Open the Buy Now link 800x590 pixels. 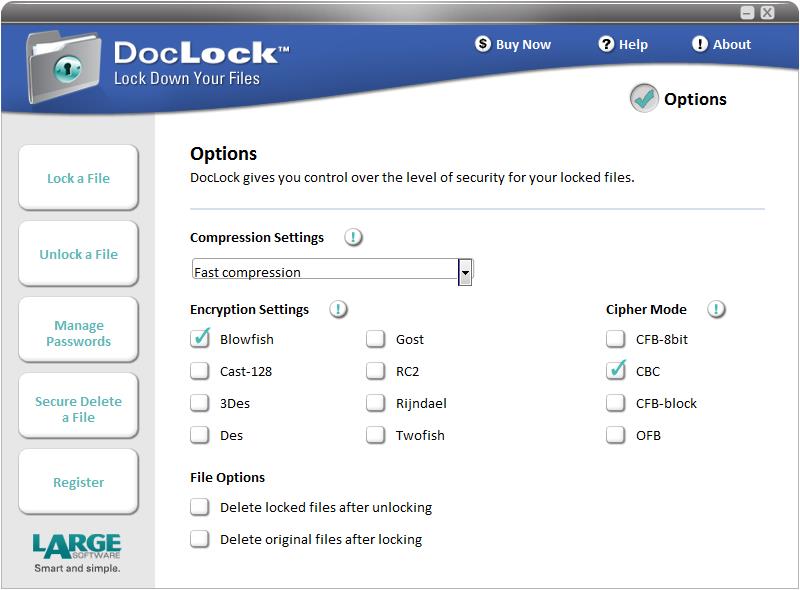[x=513, y=44]
